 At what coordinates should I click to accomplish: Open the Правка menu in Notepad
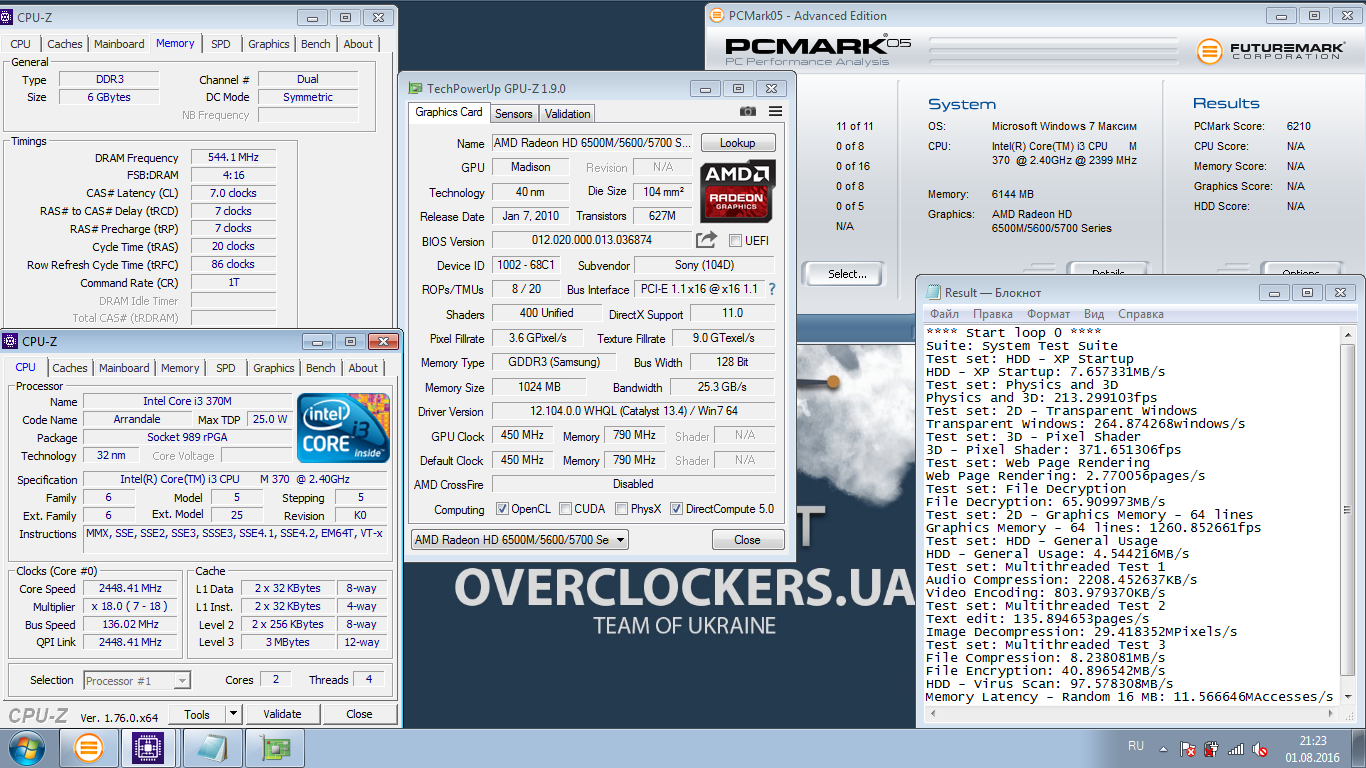point(993,314)
